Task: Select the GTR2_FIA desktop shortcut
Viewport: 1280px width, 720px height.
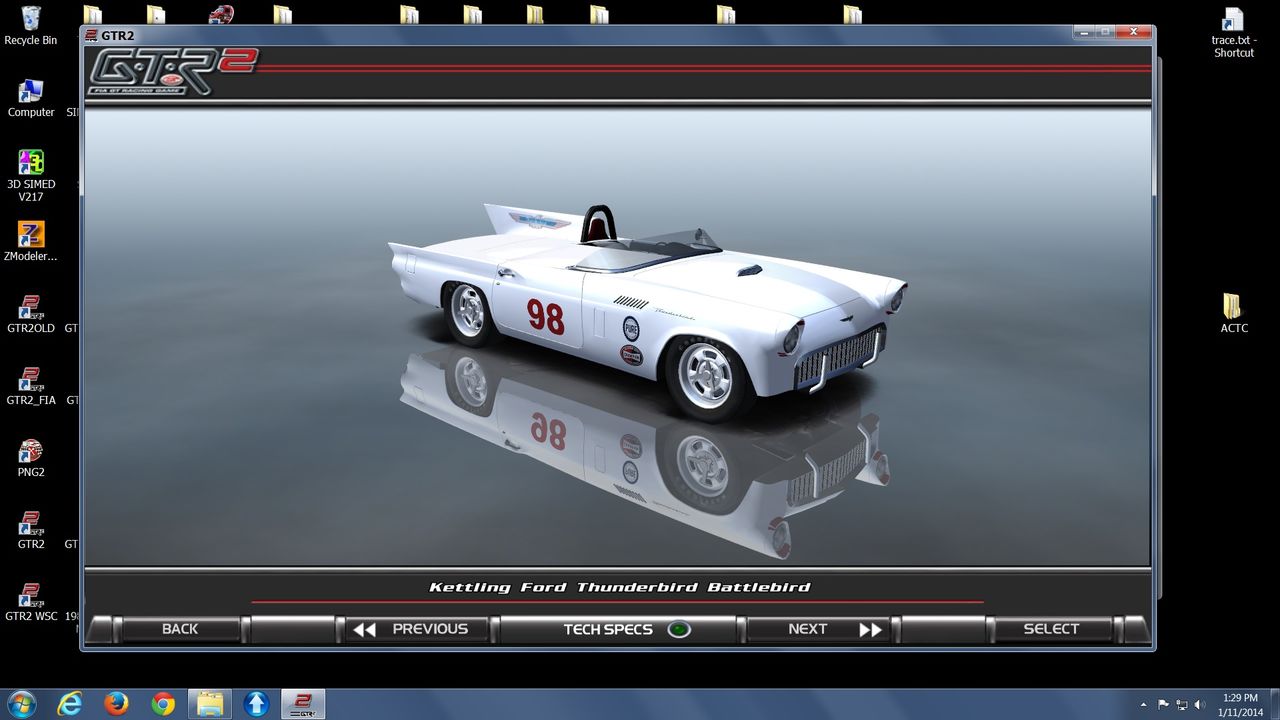Action: coord(31,385)
